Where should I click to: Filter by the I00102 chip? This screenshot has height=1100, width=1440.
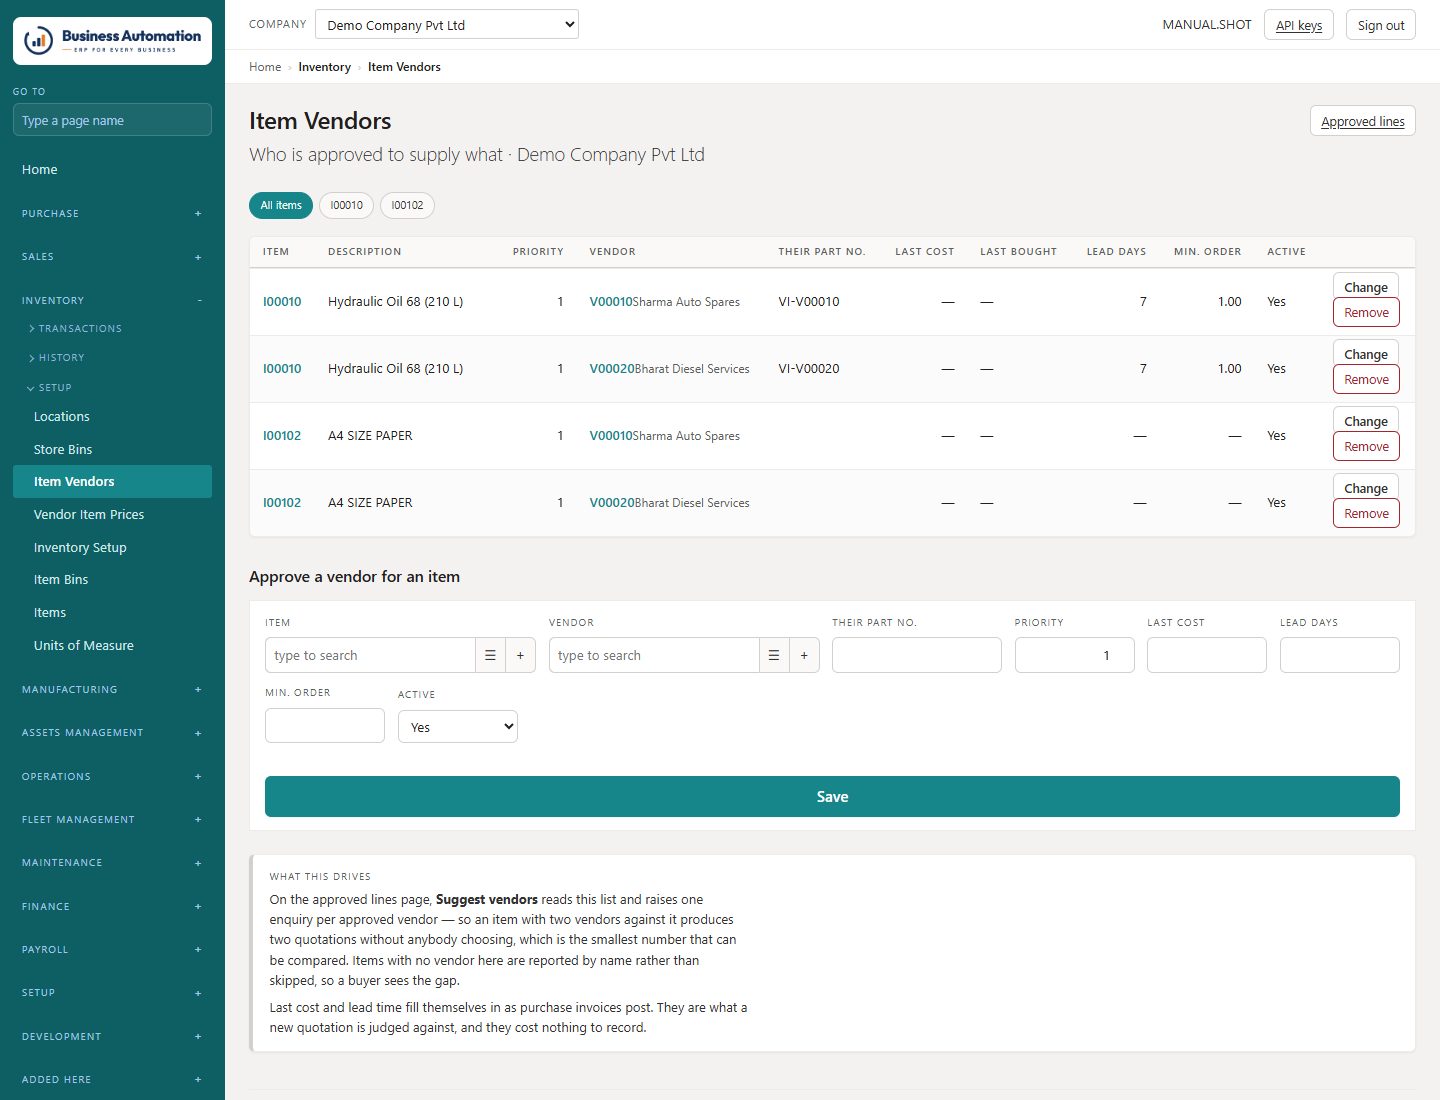407,205
